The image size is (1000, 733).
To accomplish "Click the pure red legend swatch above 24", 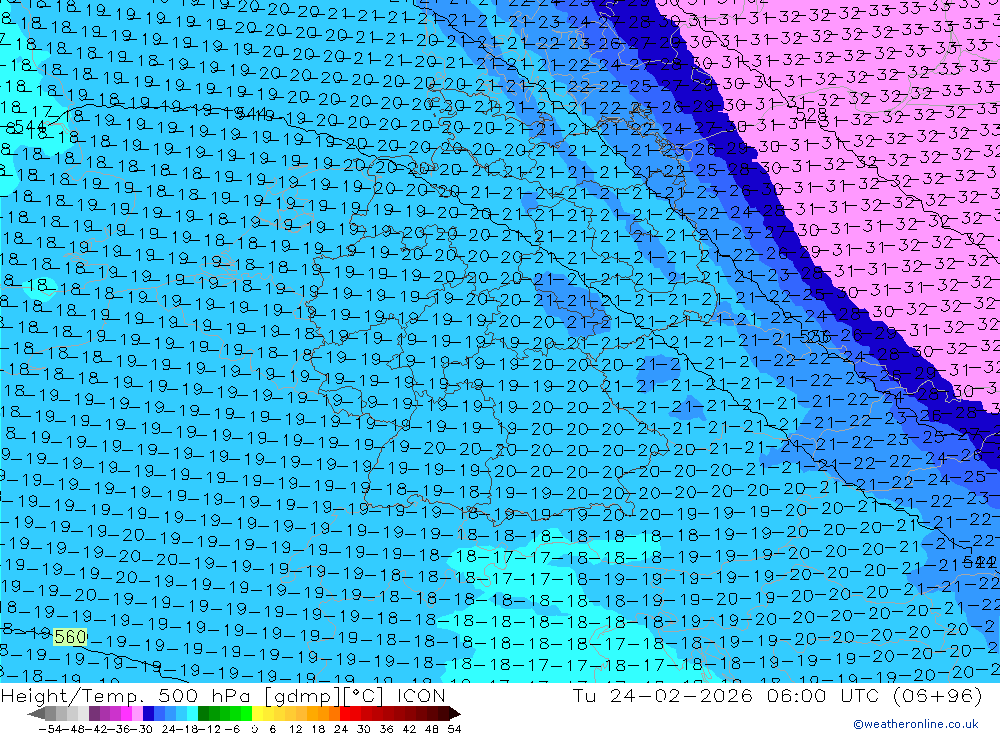I will pos(345,713).
